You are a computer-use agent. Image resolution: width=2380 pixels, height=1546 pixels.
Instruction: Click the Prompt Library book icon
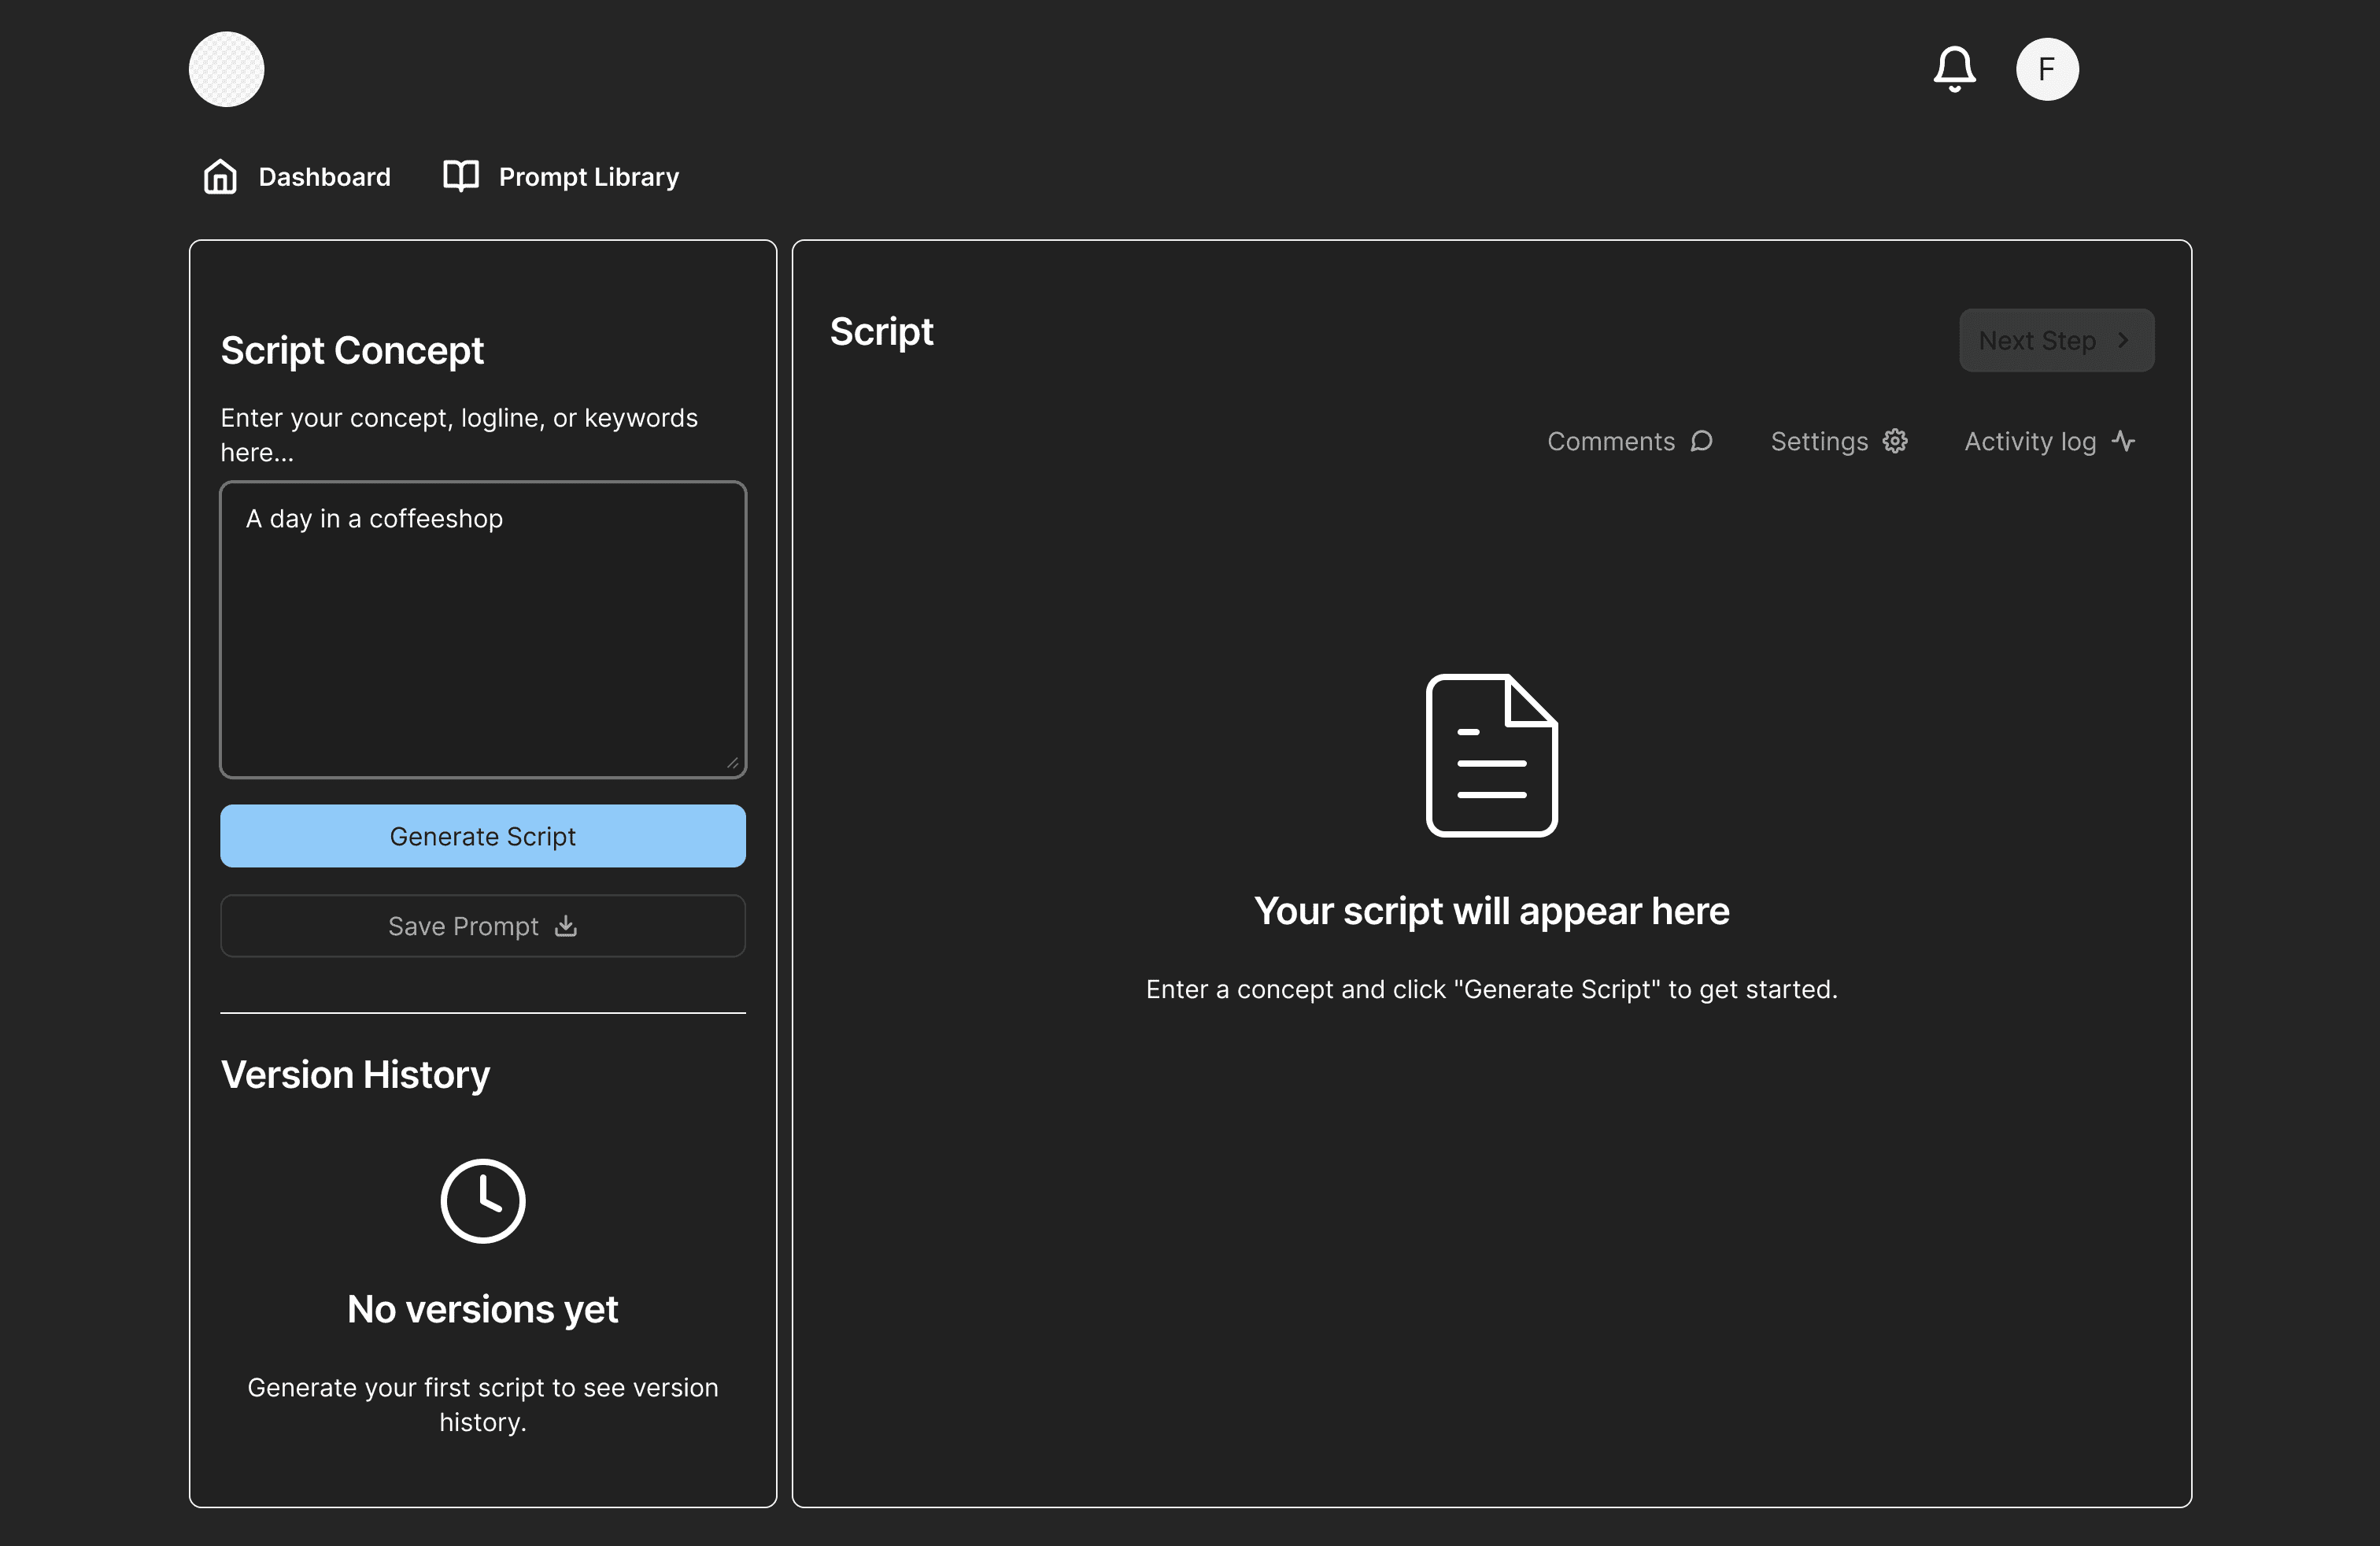pos(461,176)
